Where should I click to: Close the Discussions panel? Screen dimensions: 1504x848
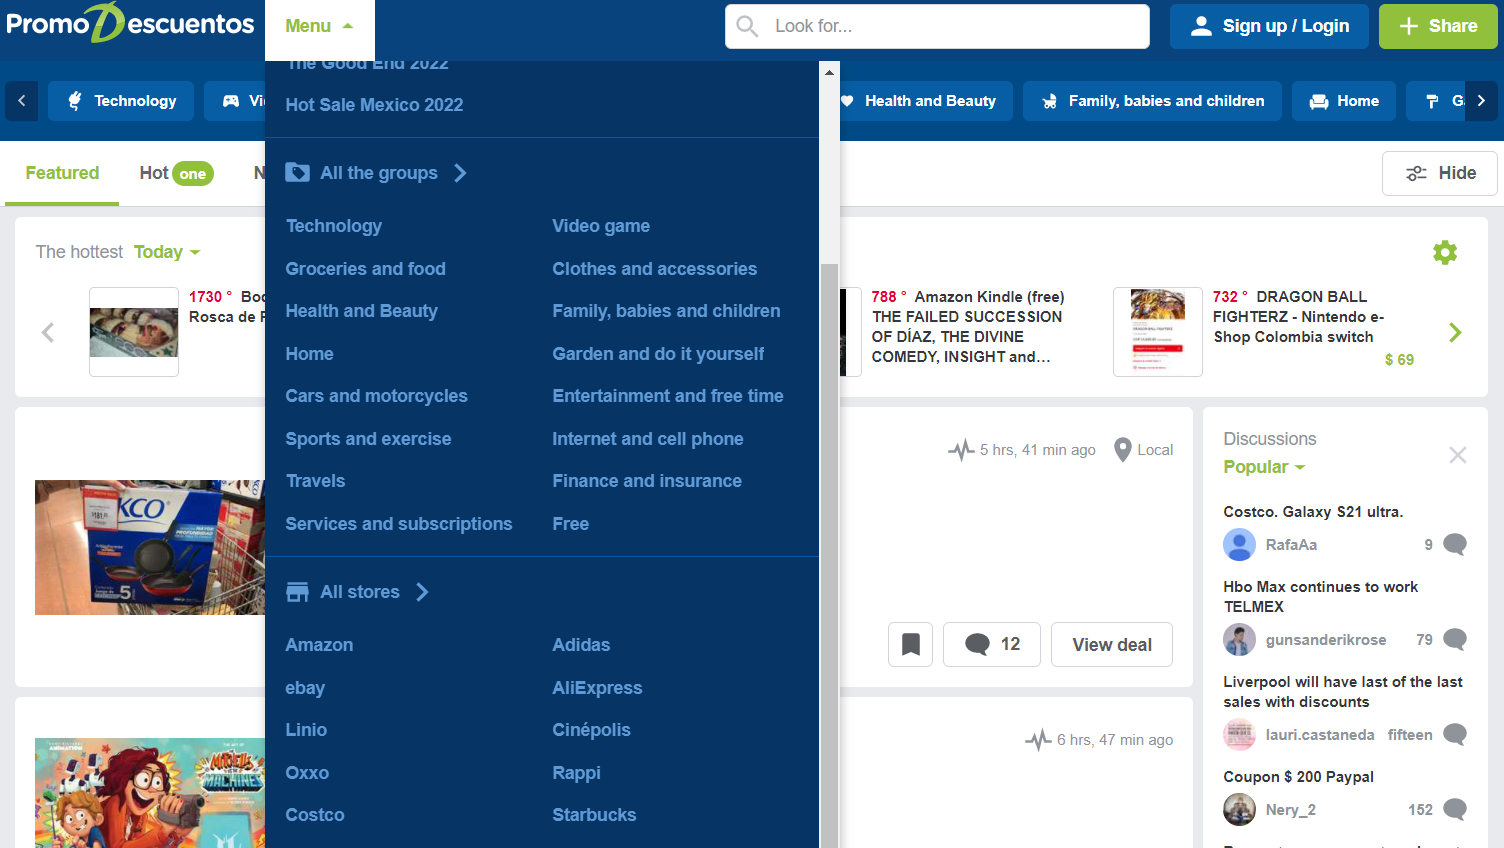click(1458, 455)
